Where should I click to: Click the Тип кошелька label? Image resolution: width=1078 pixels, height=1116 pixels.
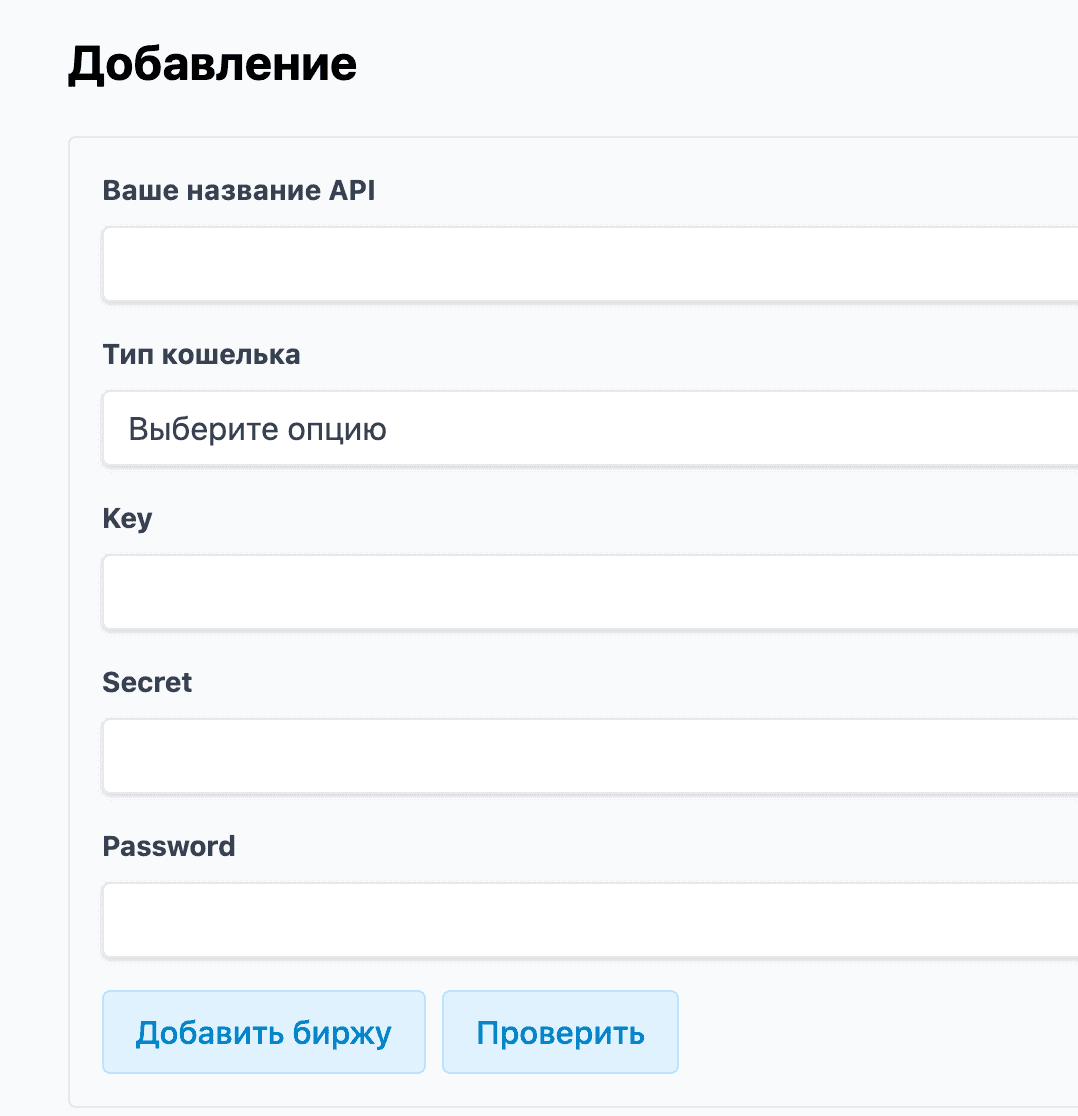(200, 354)
